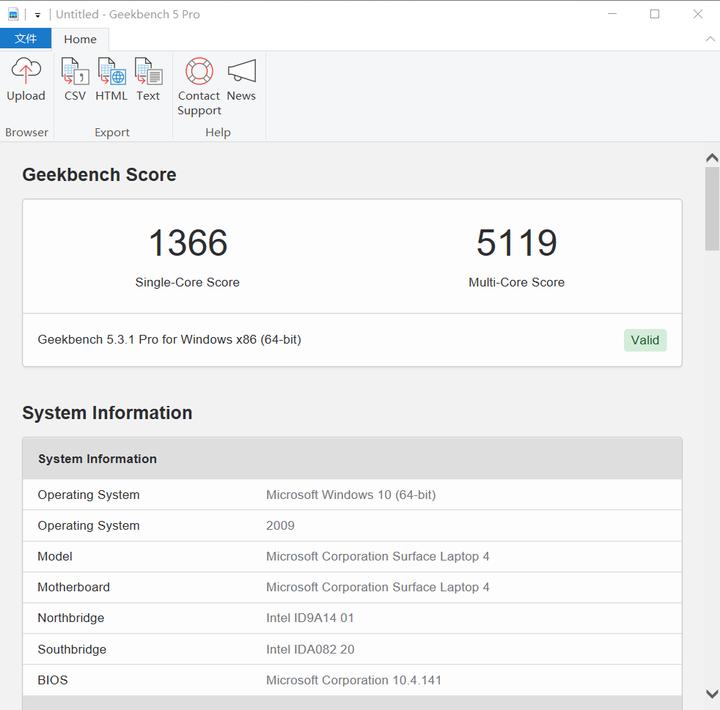Click the vertical scrollbar thumb
Image resolution: width=720 pixels, height=710 pixels.
(x=711, y=208)
